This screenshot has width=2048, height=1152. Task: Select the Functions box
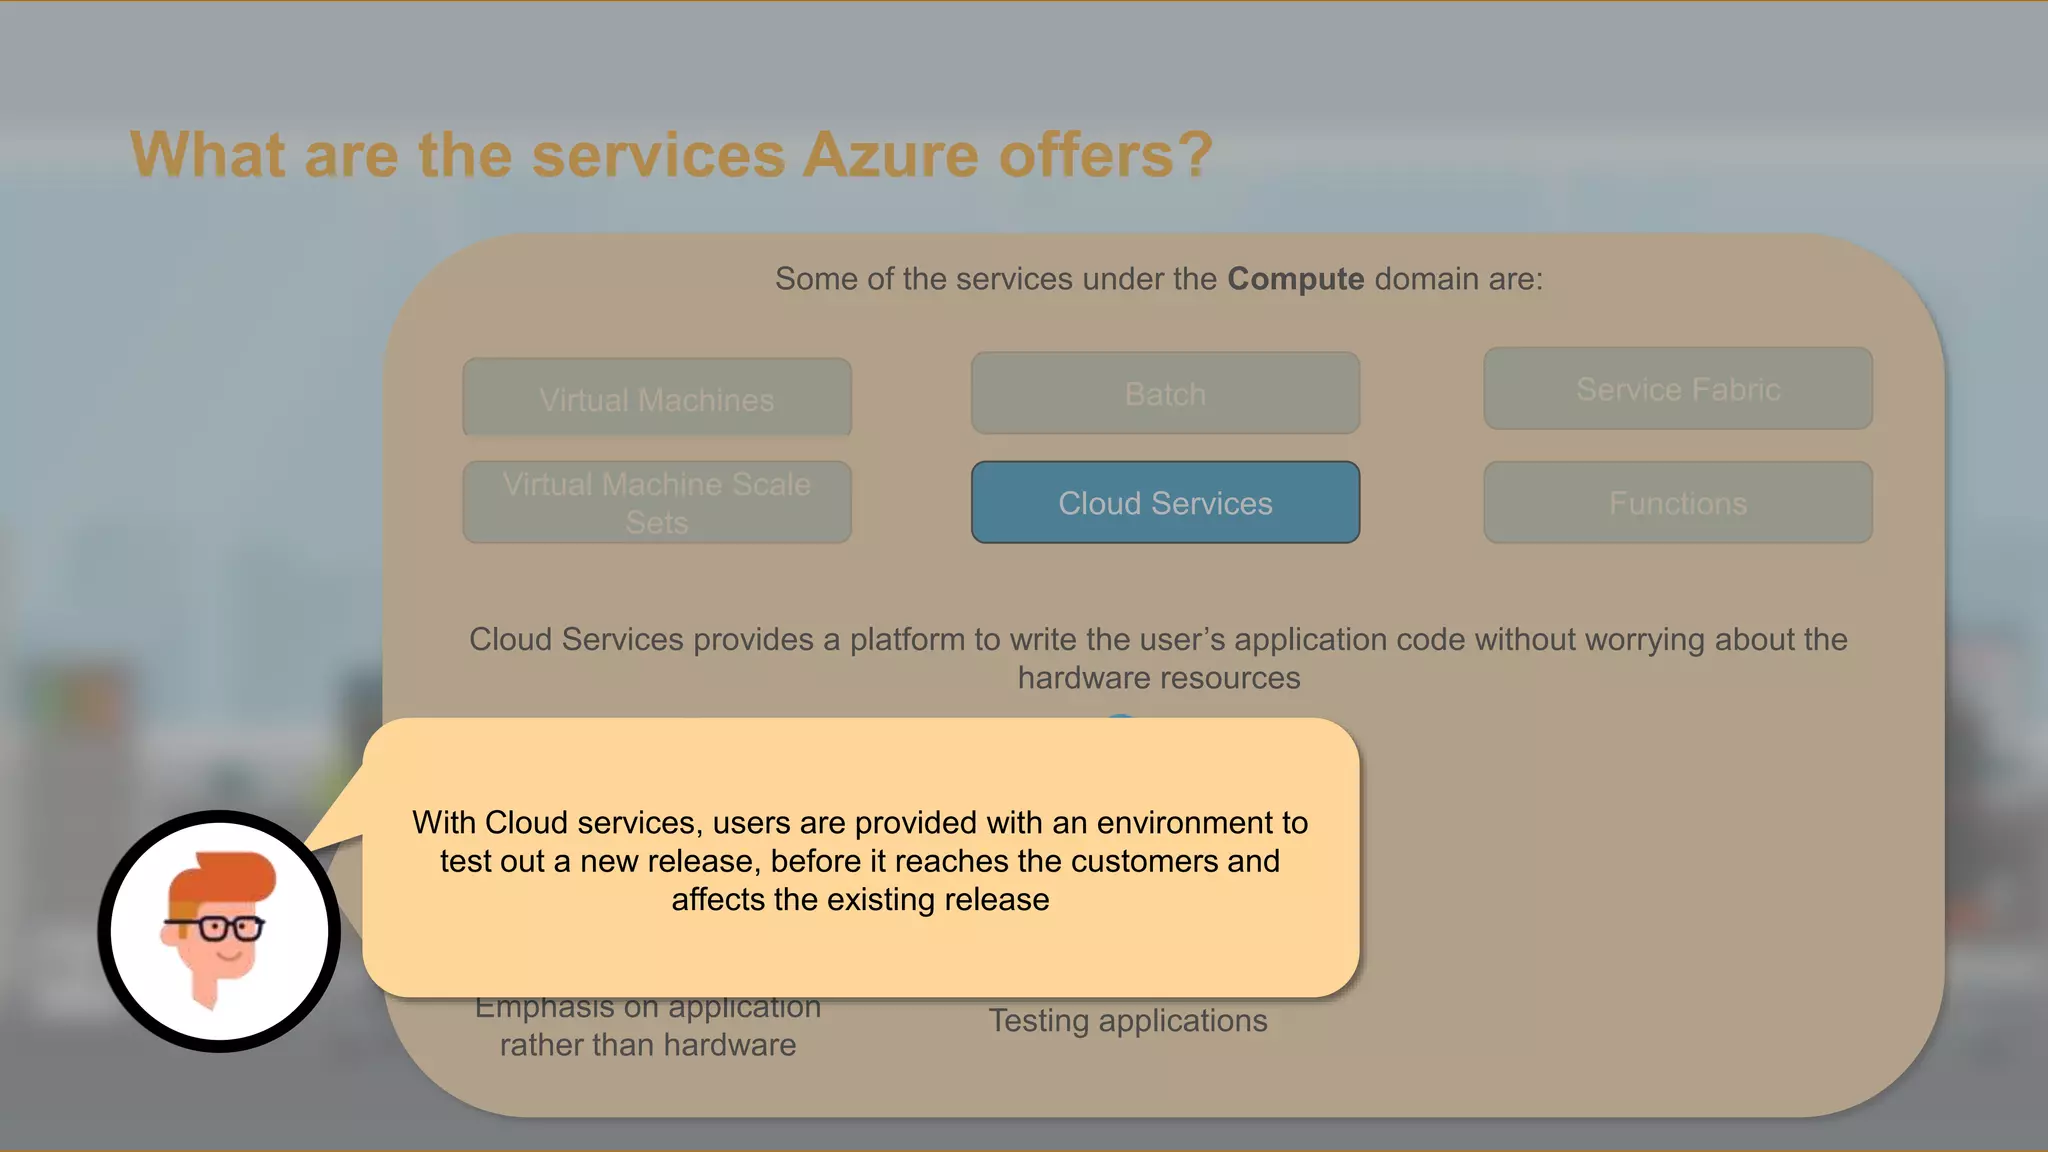coord(1678,502)
